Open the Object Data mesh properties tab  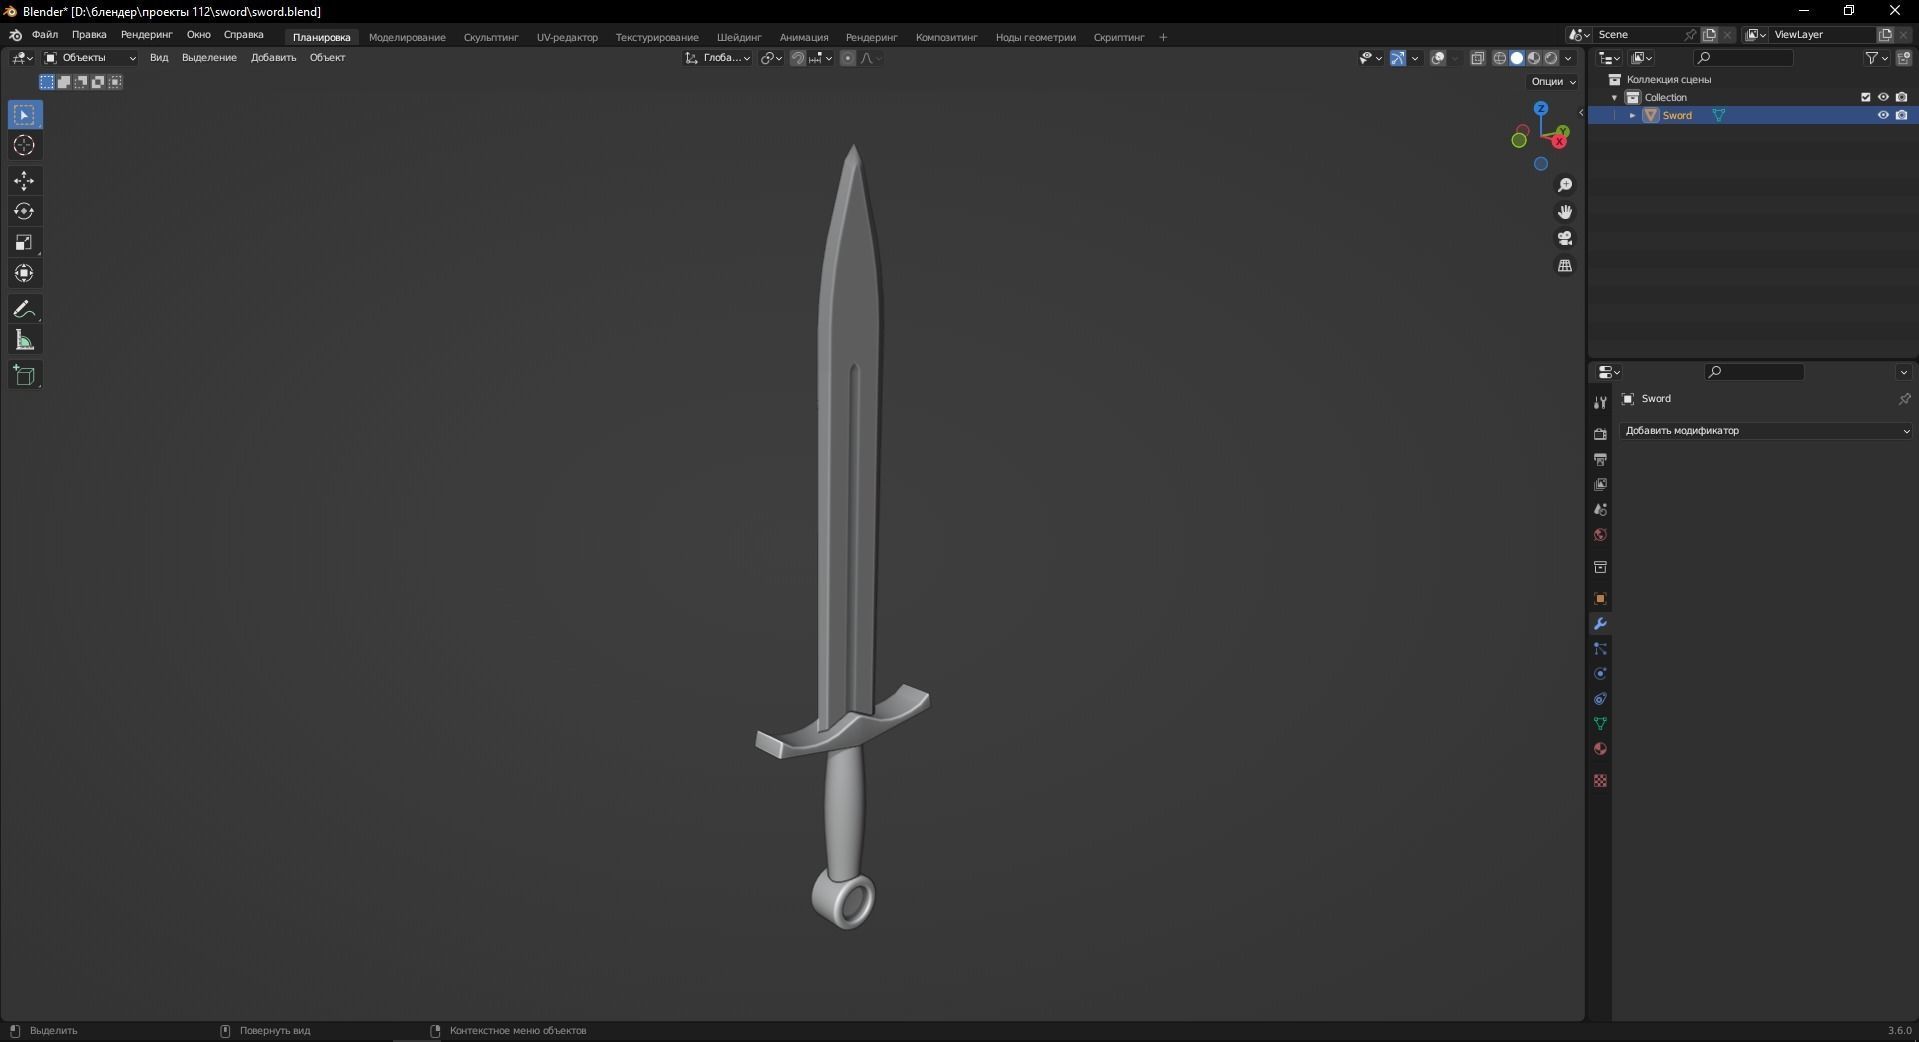tap(1600, 723)
